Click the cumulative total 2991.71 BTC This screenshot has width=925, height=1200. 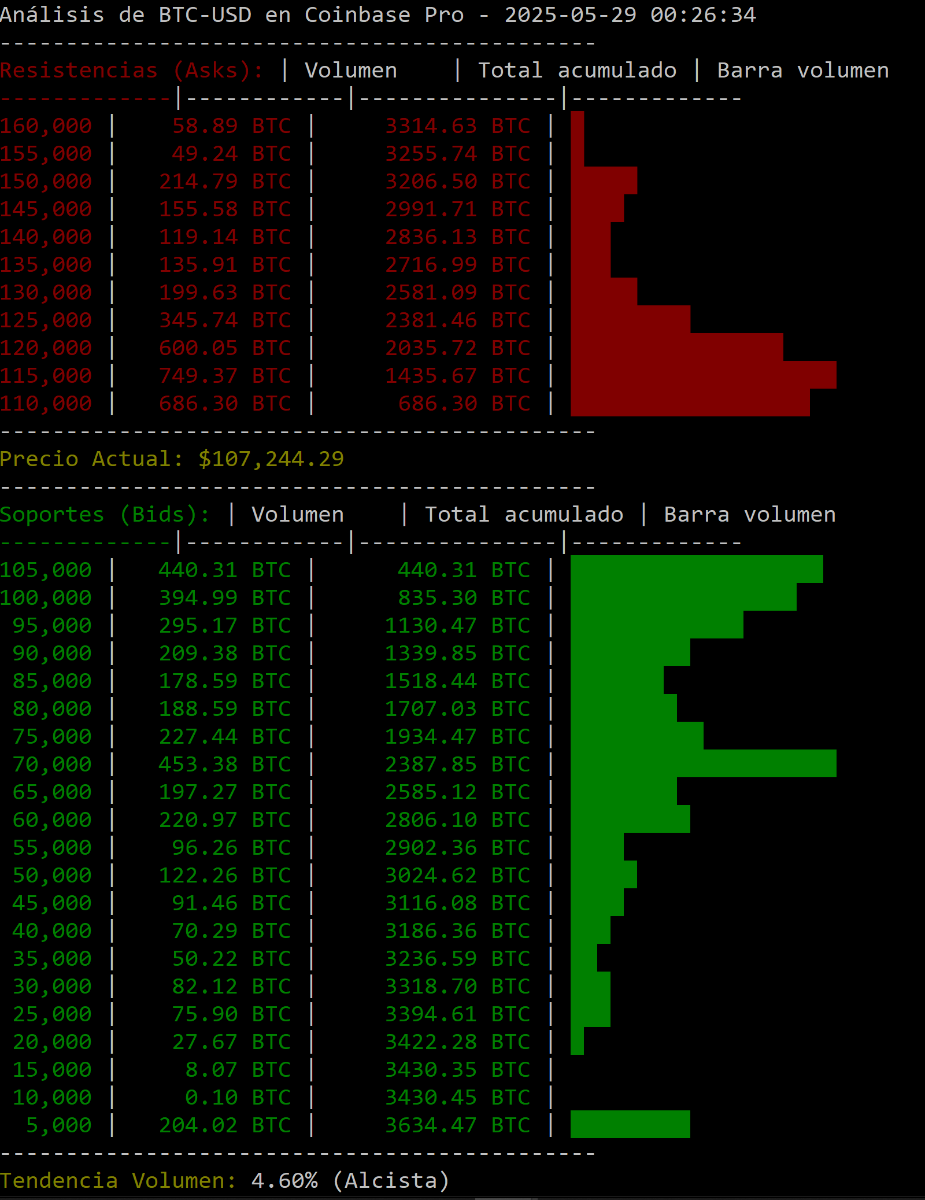click(458, 209)
